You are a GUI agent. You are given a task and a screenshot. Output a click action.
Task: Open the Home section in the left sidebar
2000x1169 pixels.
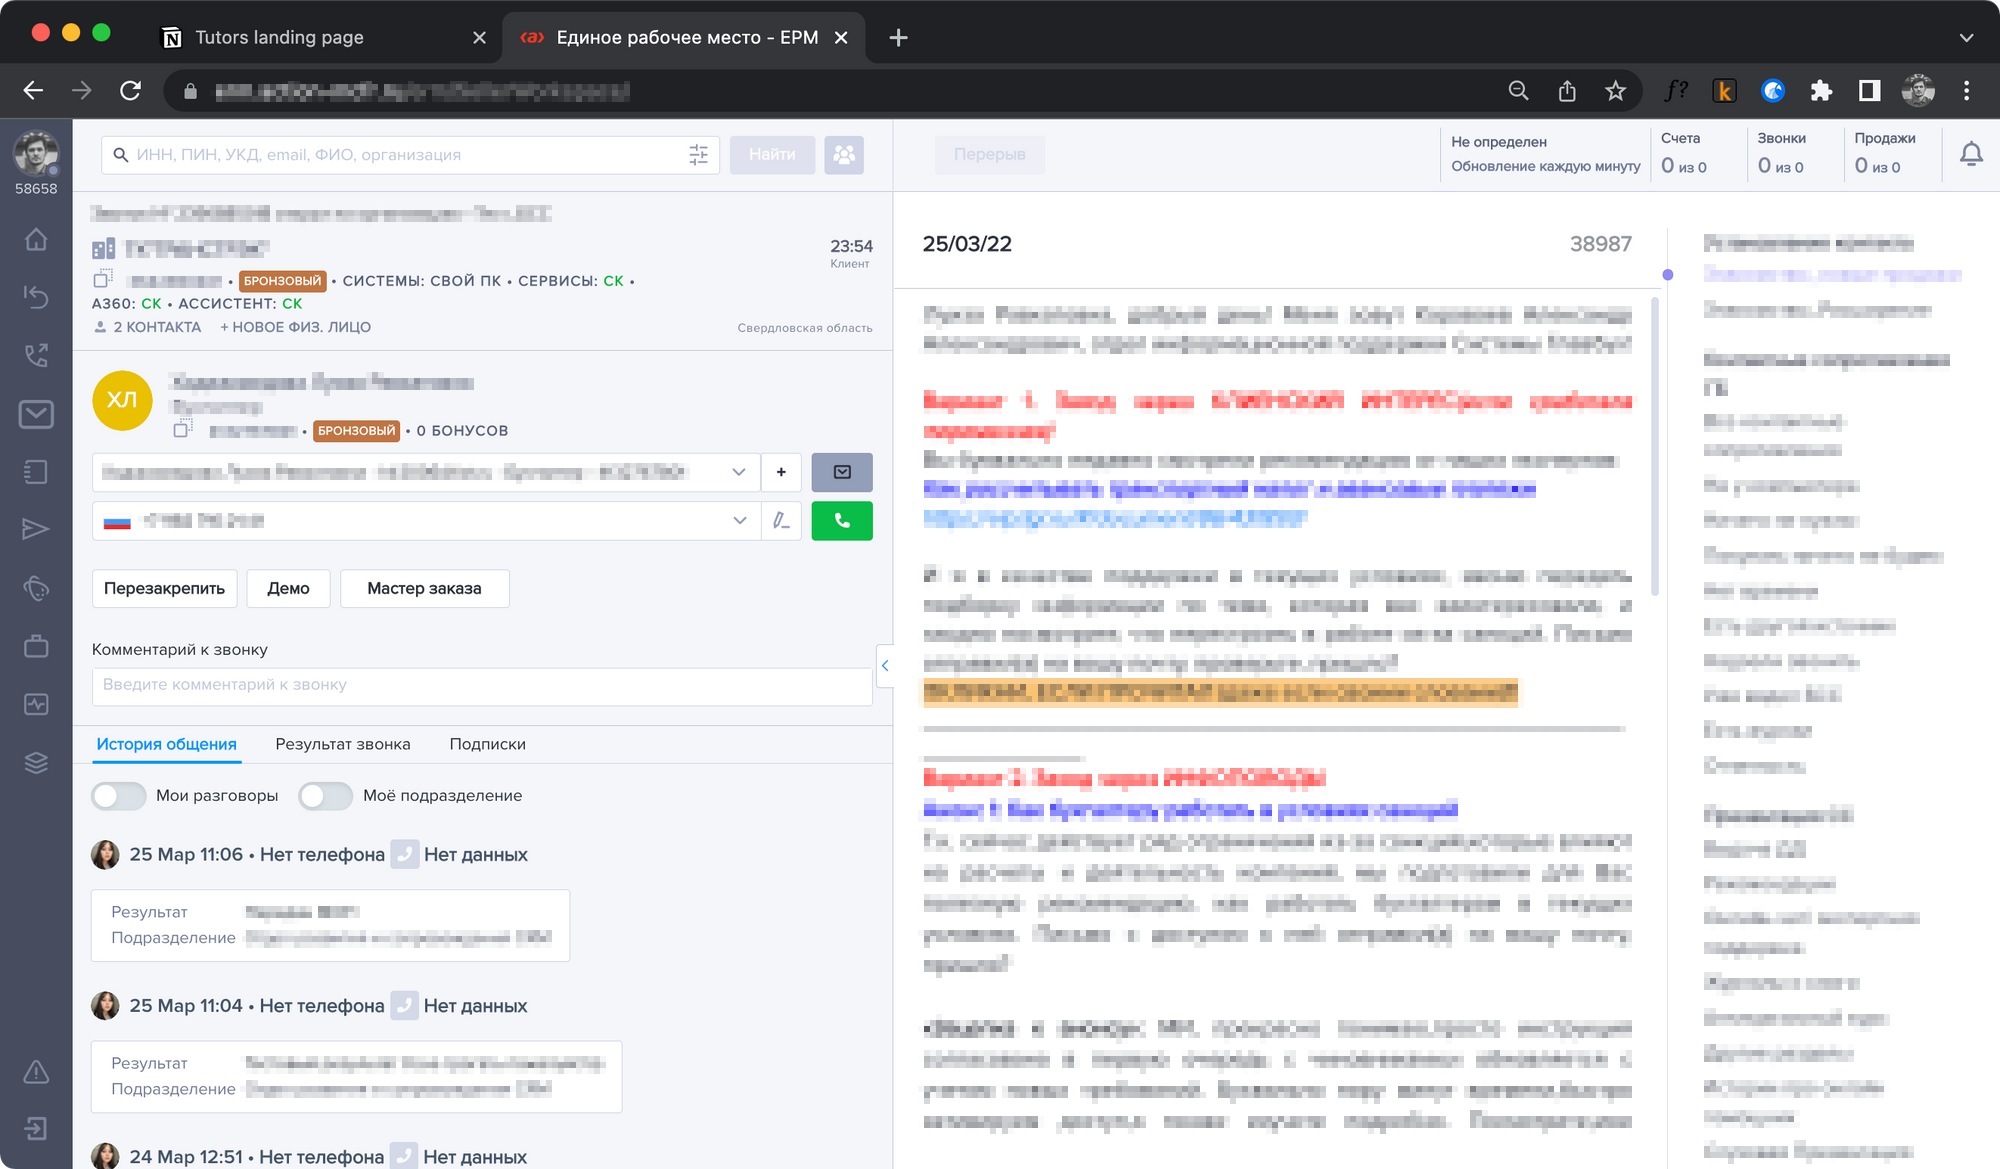click(36, 240)
